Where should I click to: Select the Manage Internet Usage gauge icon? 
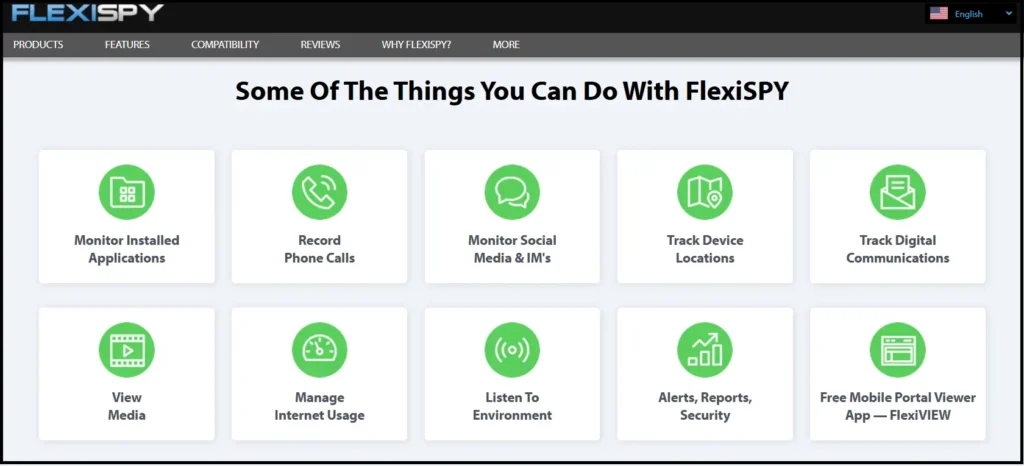tap(319, 350)
